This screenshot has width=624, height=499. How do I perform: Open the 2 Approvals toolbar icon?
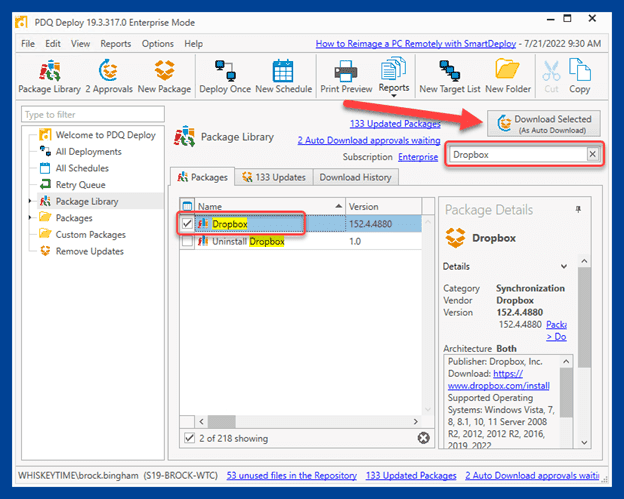[109, 77]
